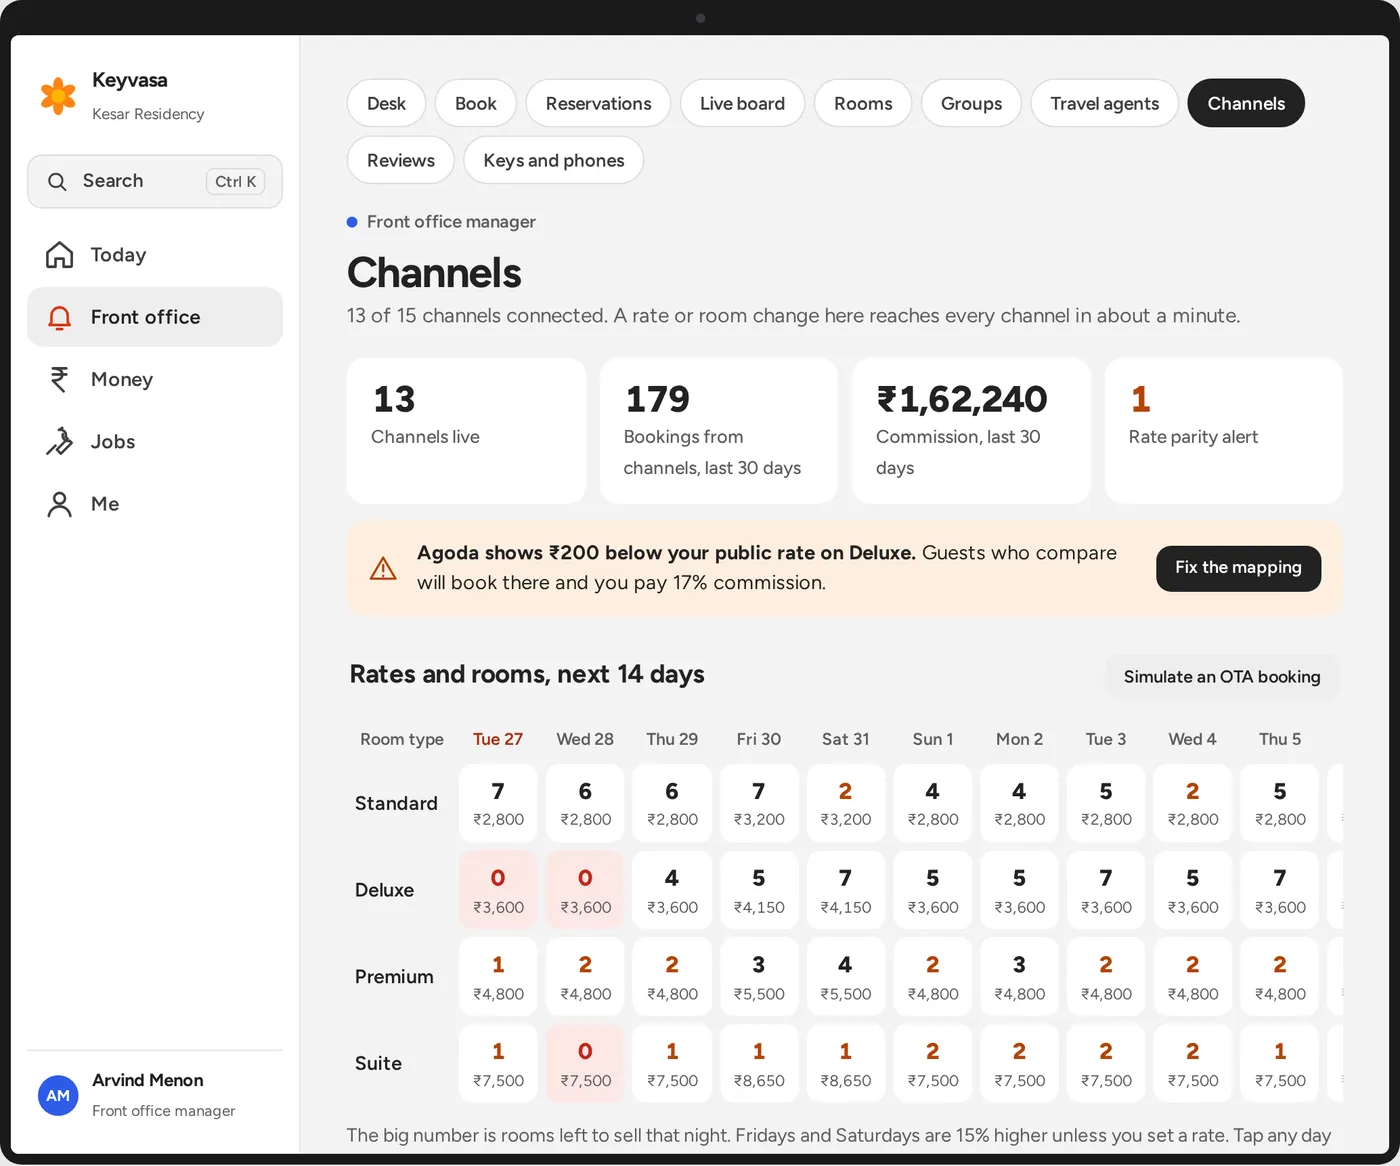
Task: Click the Front office bell icon
Action: [60, 317]
